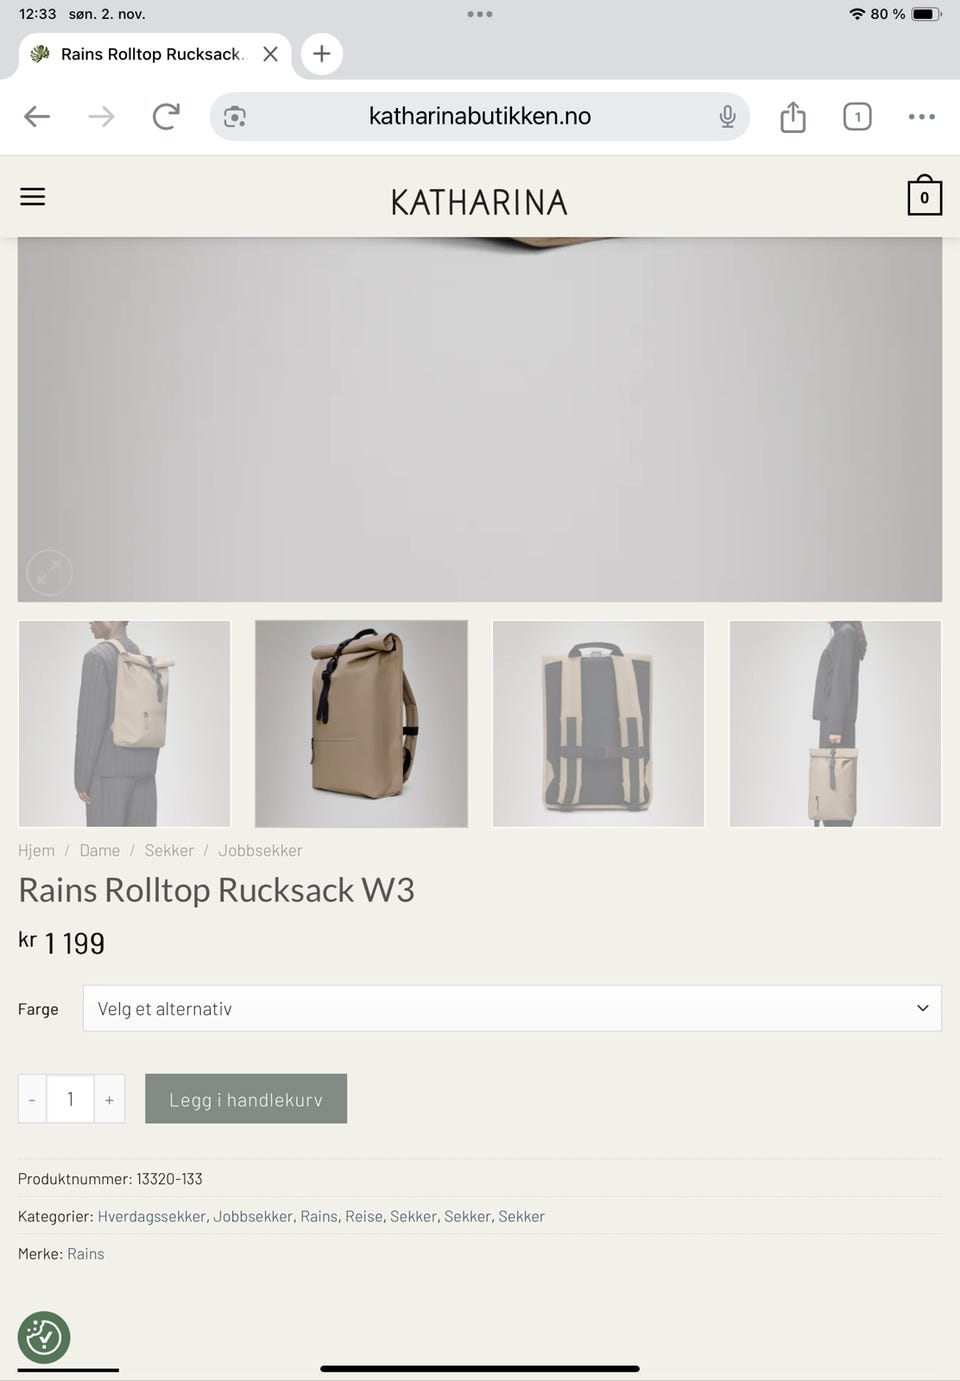Tap the browser share icon
This screenshot has width=960, height=1381.
coord(793,116)
